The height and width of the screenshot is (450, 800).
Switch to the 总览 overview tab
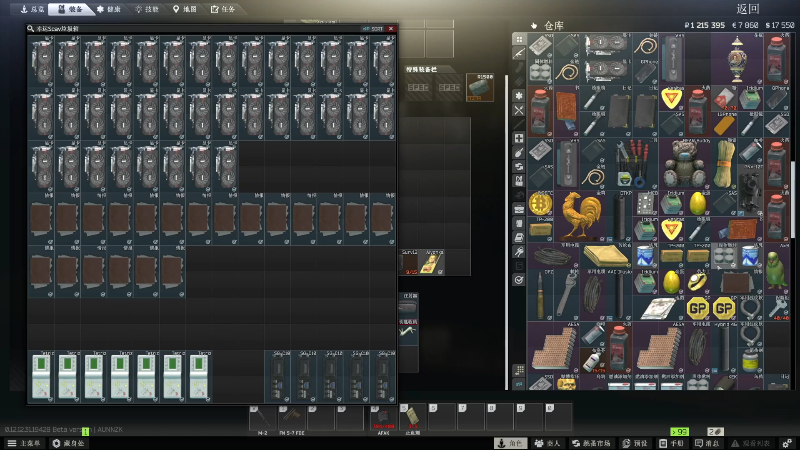[31, 9]
